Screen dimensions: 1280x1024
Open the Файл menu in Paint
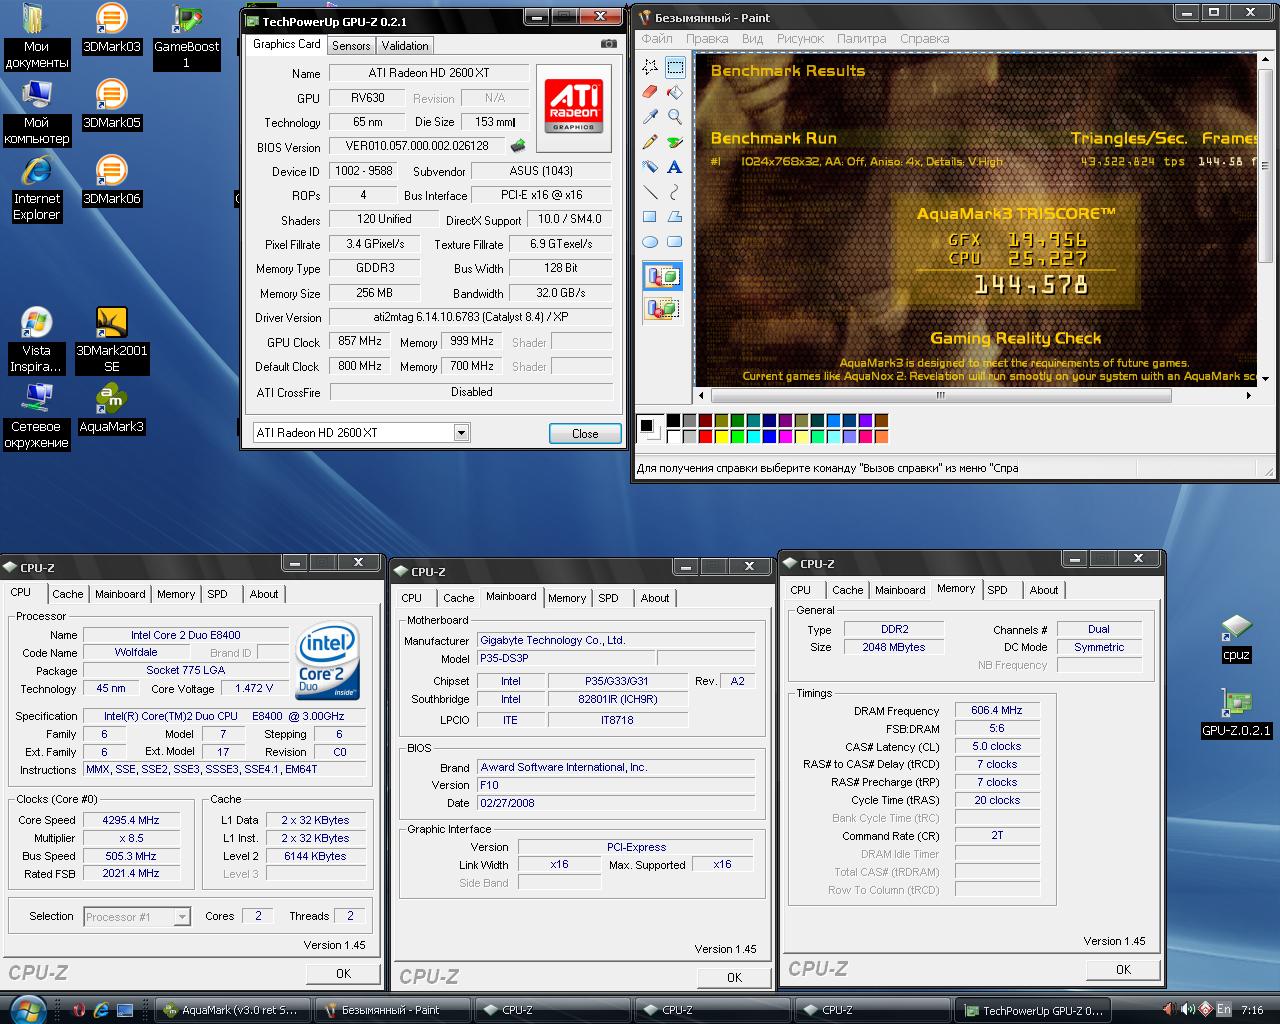point(657,39)
